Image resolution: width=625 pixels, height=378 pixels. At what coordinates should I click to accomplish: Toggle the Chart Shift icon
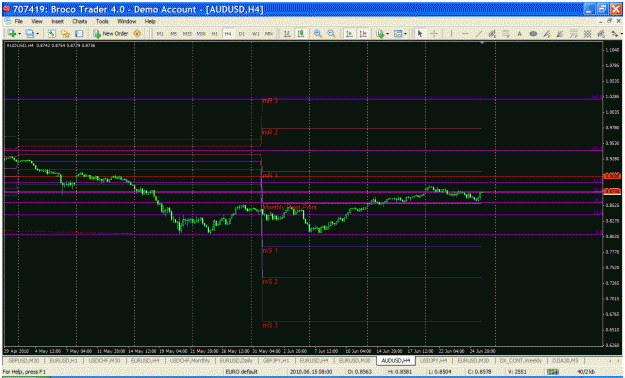(363, 34)
